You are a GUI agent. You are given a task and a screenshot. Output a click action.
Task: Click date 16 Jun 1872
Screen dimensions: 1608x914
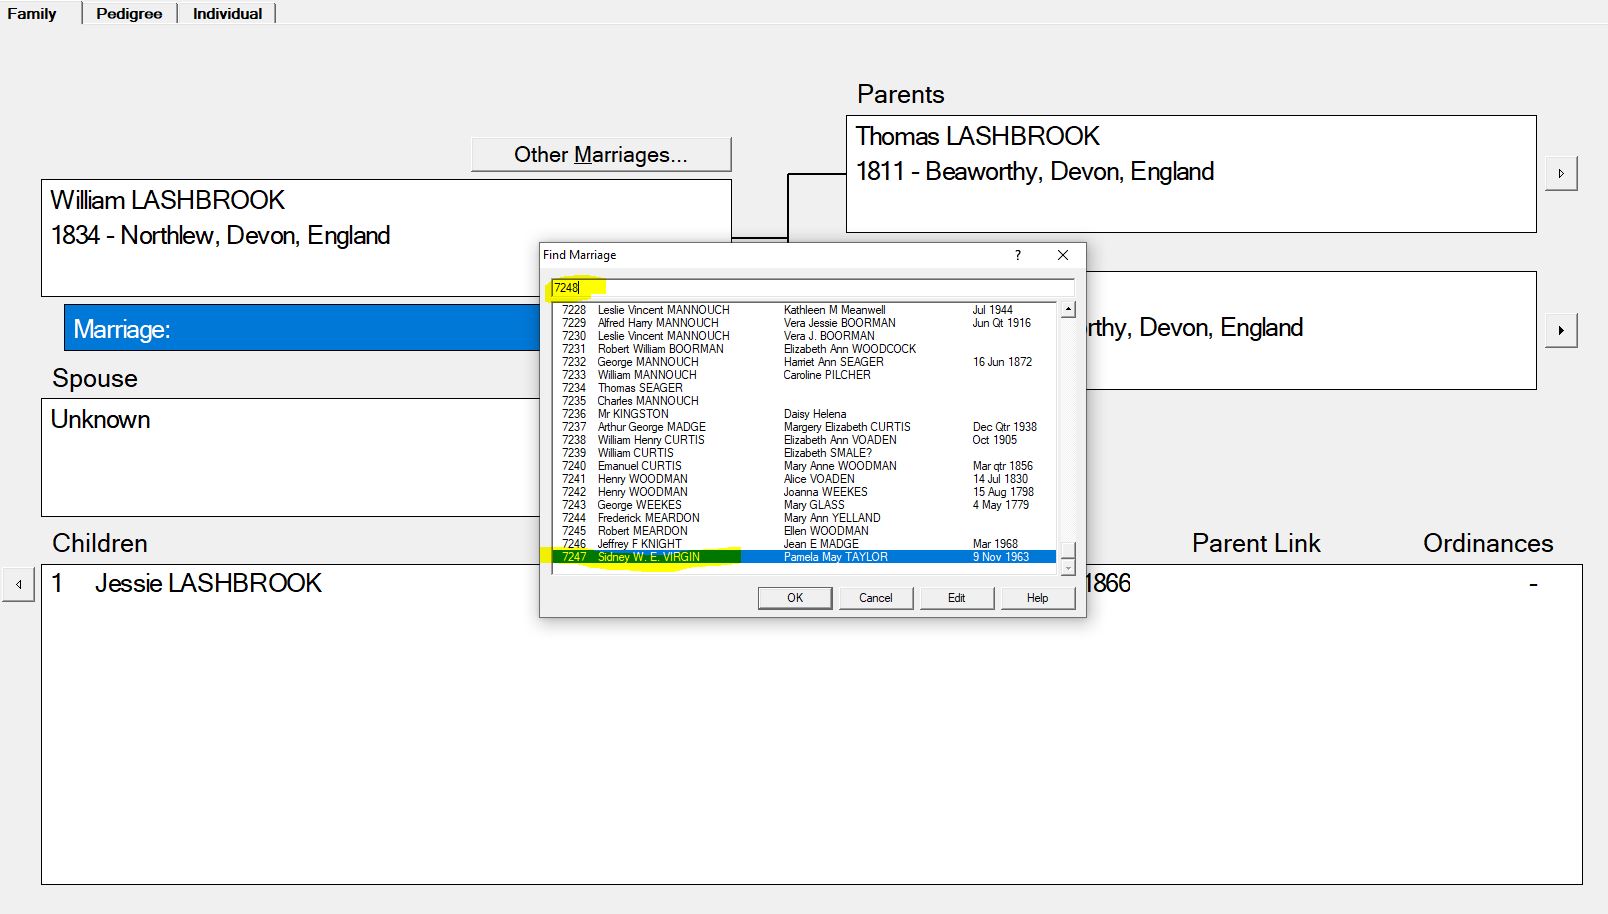coord(1002,362)
